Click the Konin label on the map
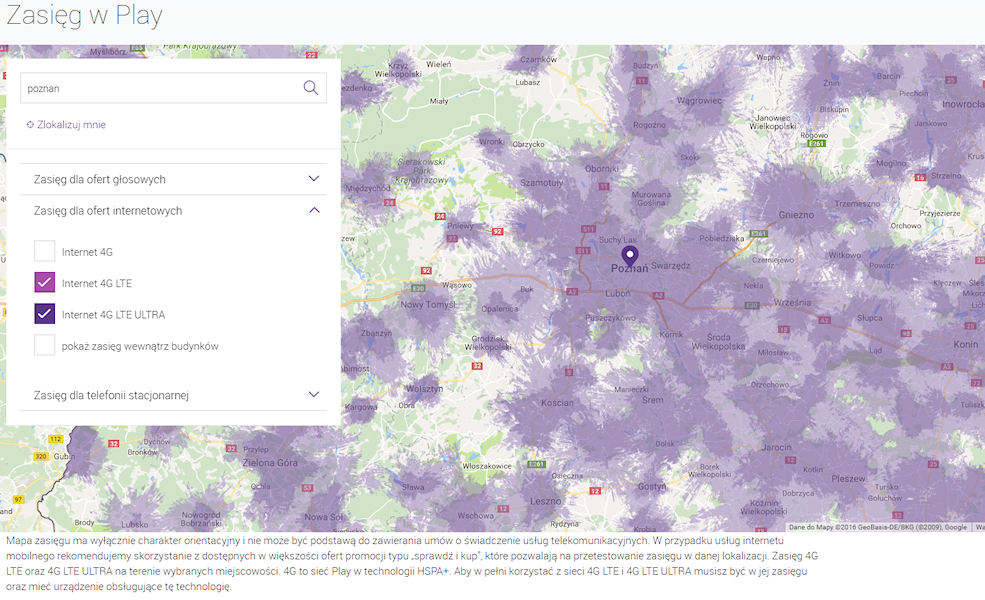This screenshot has width=985, height=600. click(x=966, y=344)
